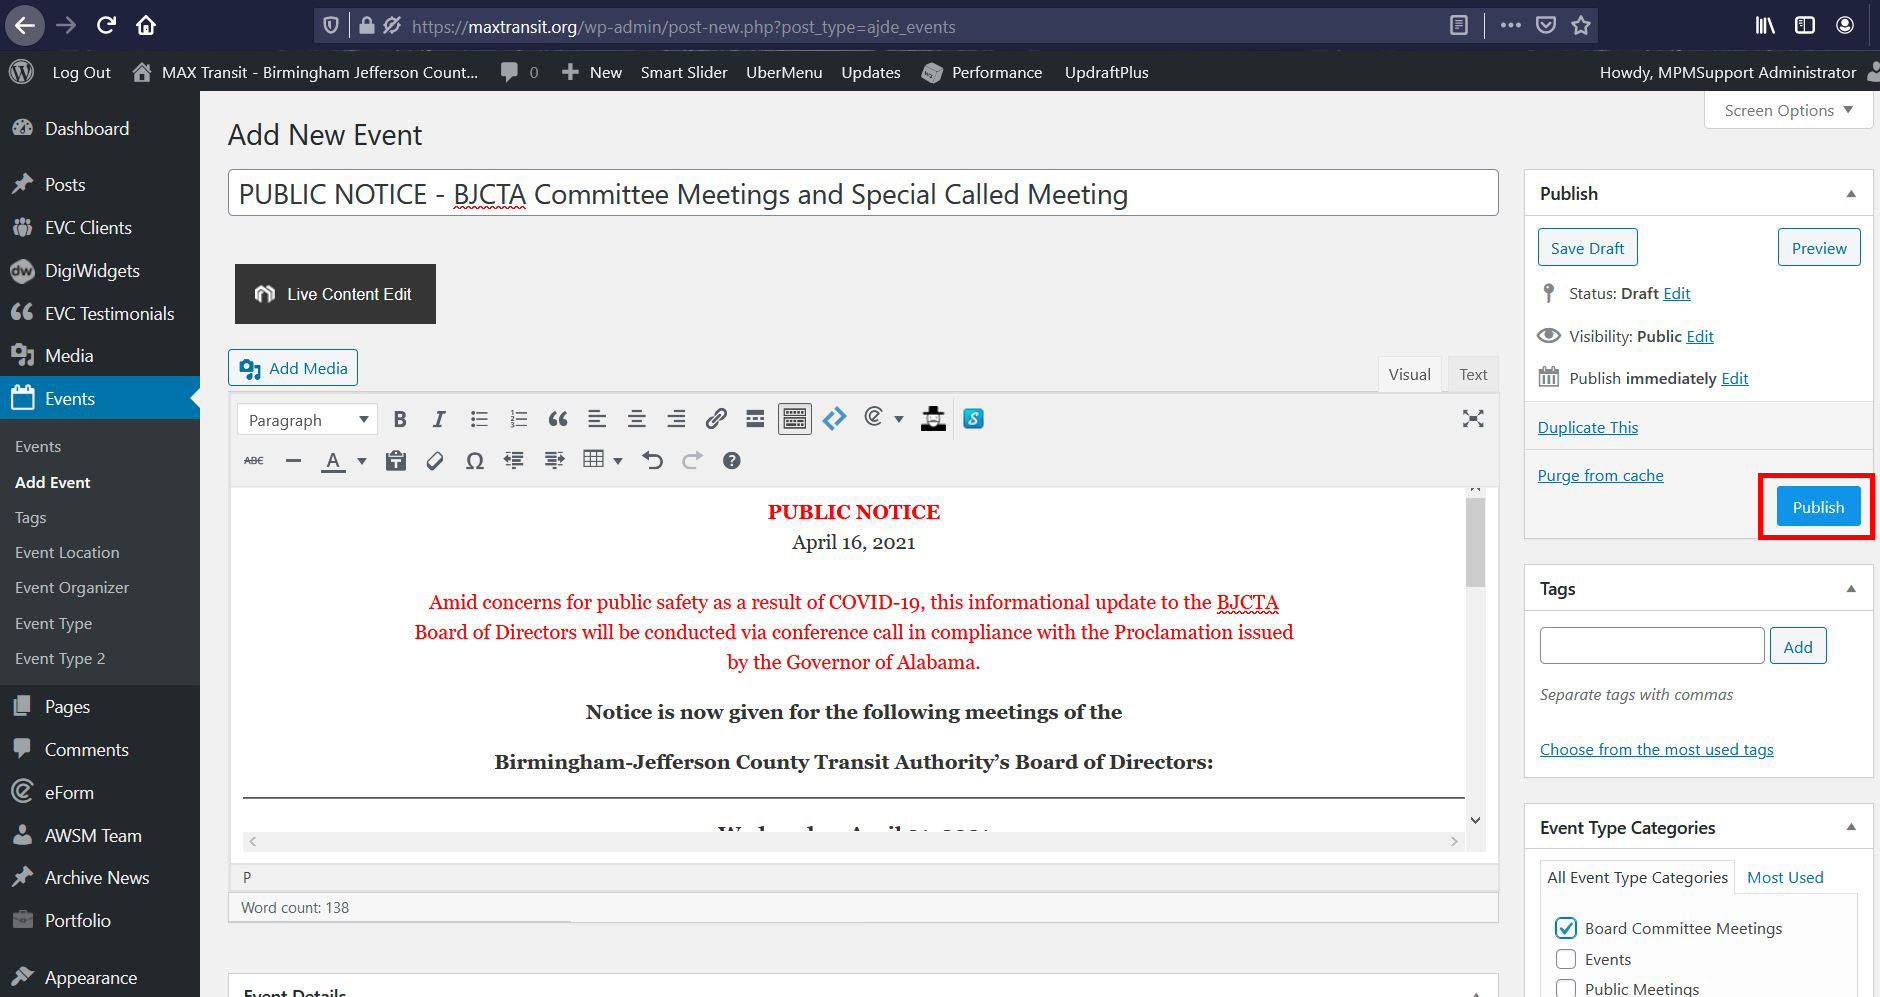This screenshot has height=997, width=1880.
Task: Insert or edit link icon
Action: 716,419
